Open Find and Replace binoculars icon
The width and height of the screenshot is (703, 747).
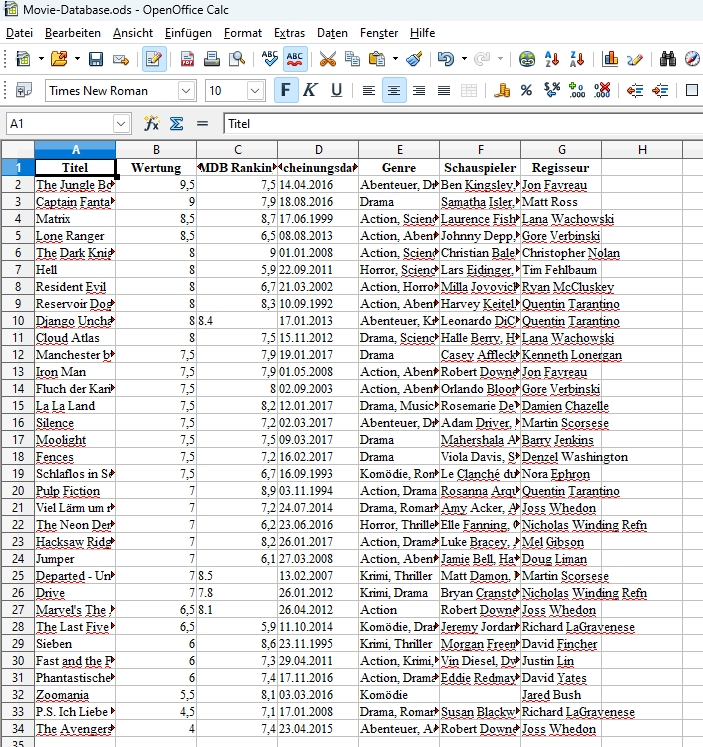[668, 59]
